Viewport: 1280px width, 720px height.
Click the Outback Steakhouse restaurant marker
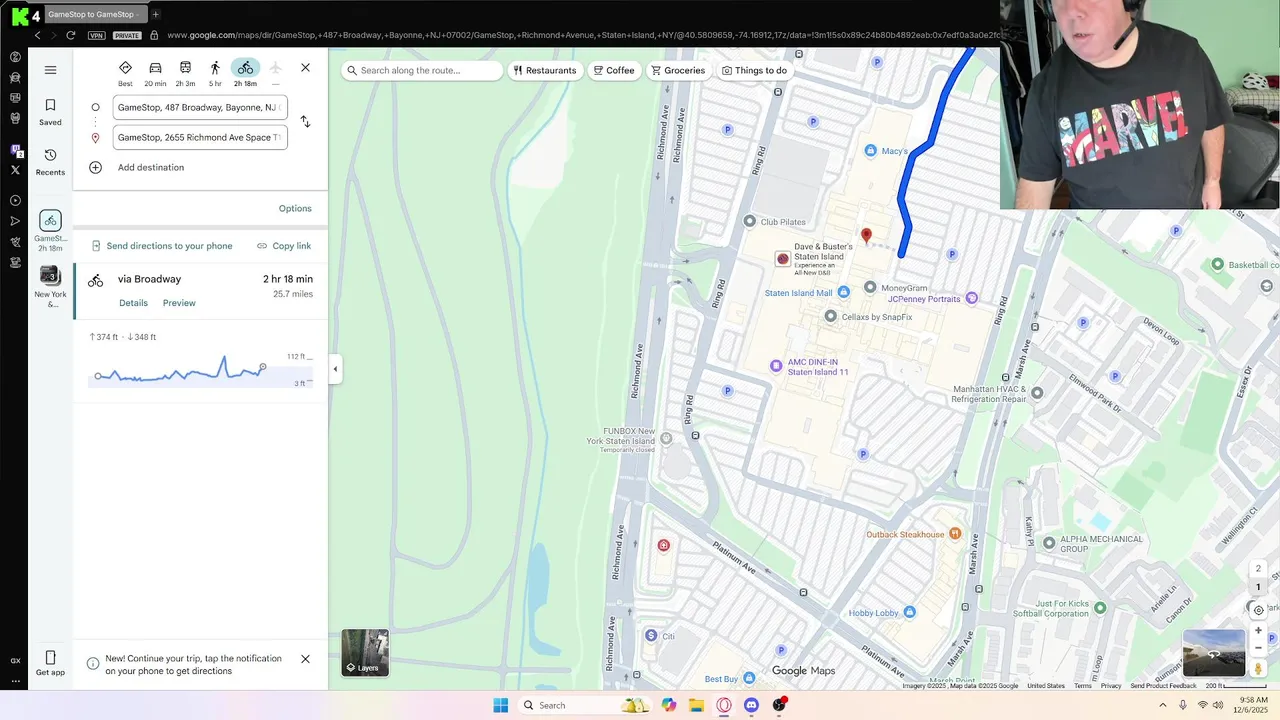point(955,534)
